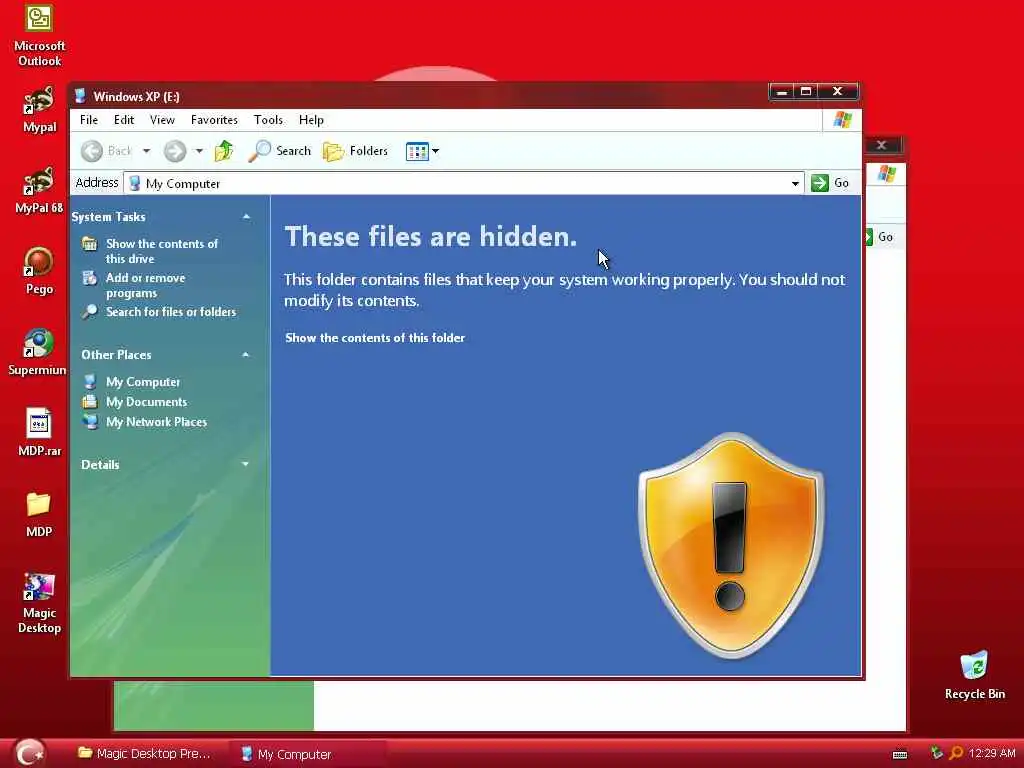The image size is (1024, 768).
Task: Click the keyboard tray icon
Action: [x=900, y=754]
